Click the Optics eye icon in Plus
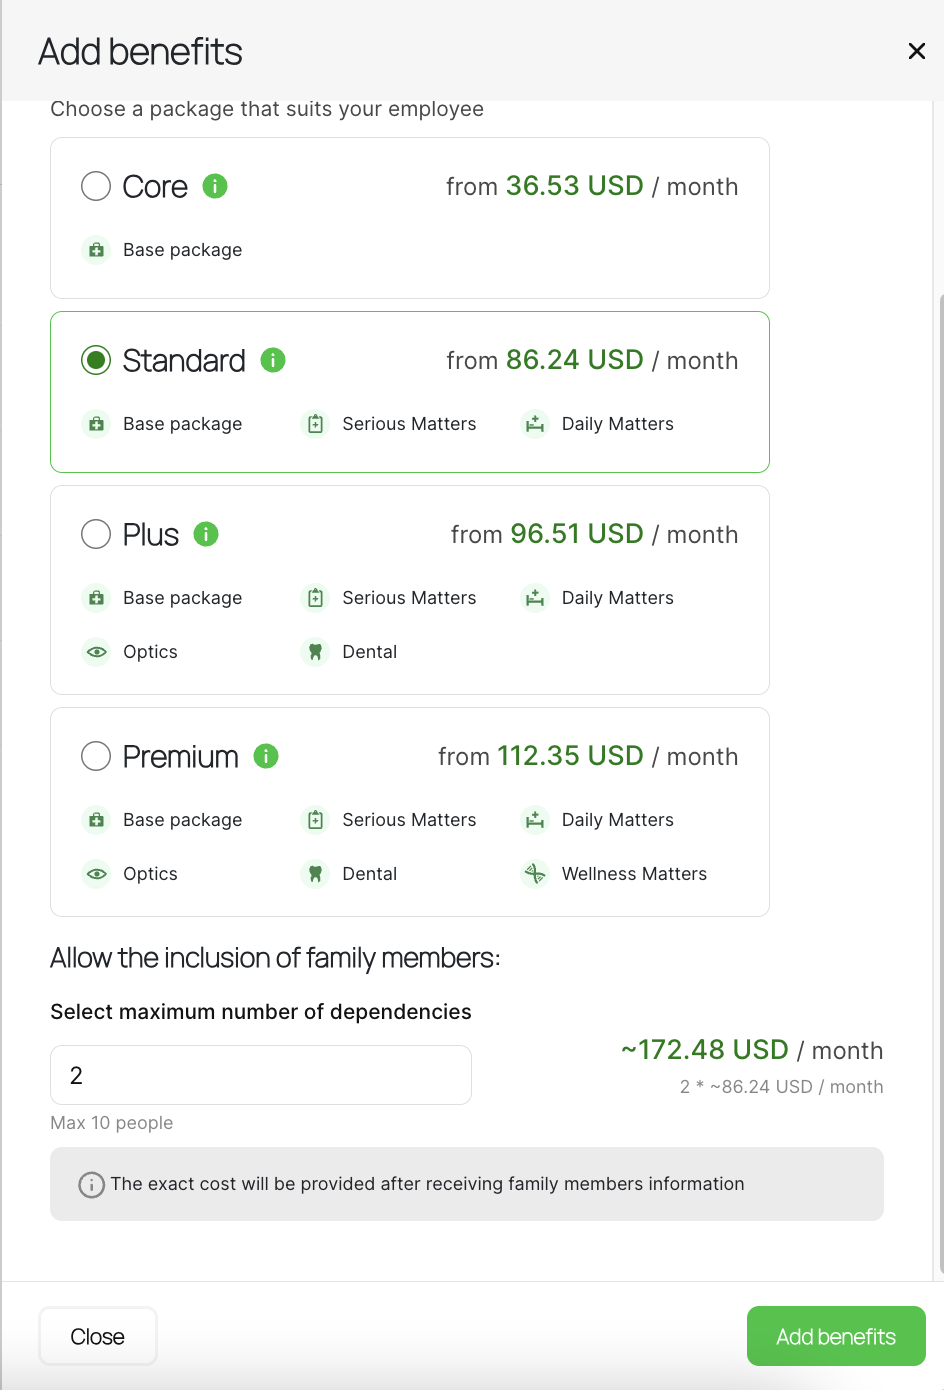 click(96, 652)
